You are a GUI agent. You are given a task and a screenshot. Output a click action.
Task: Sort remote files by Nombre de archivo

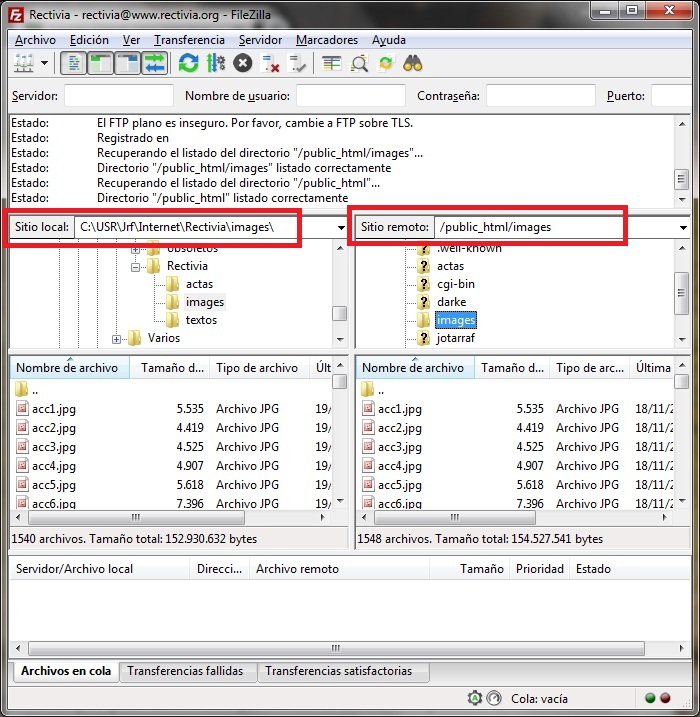point(412,368)
